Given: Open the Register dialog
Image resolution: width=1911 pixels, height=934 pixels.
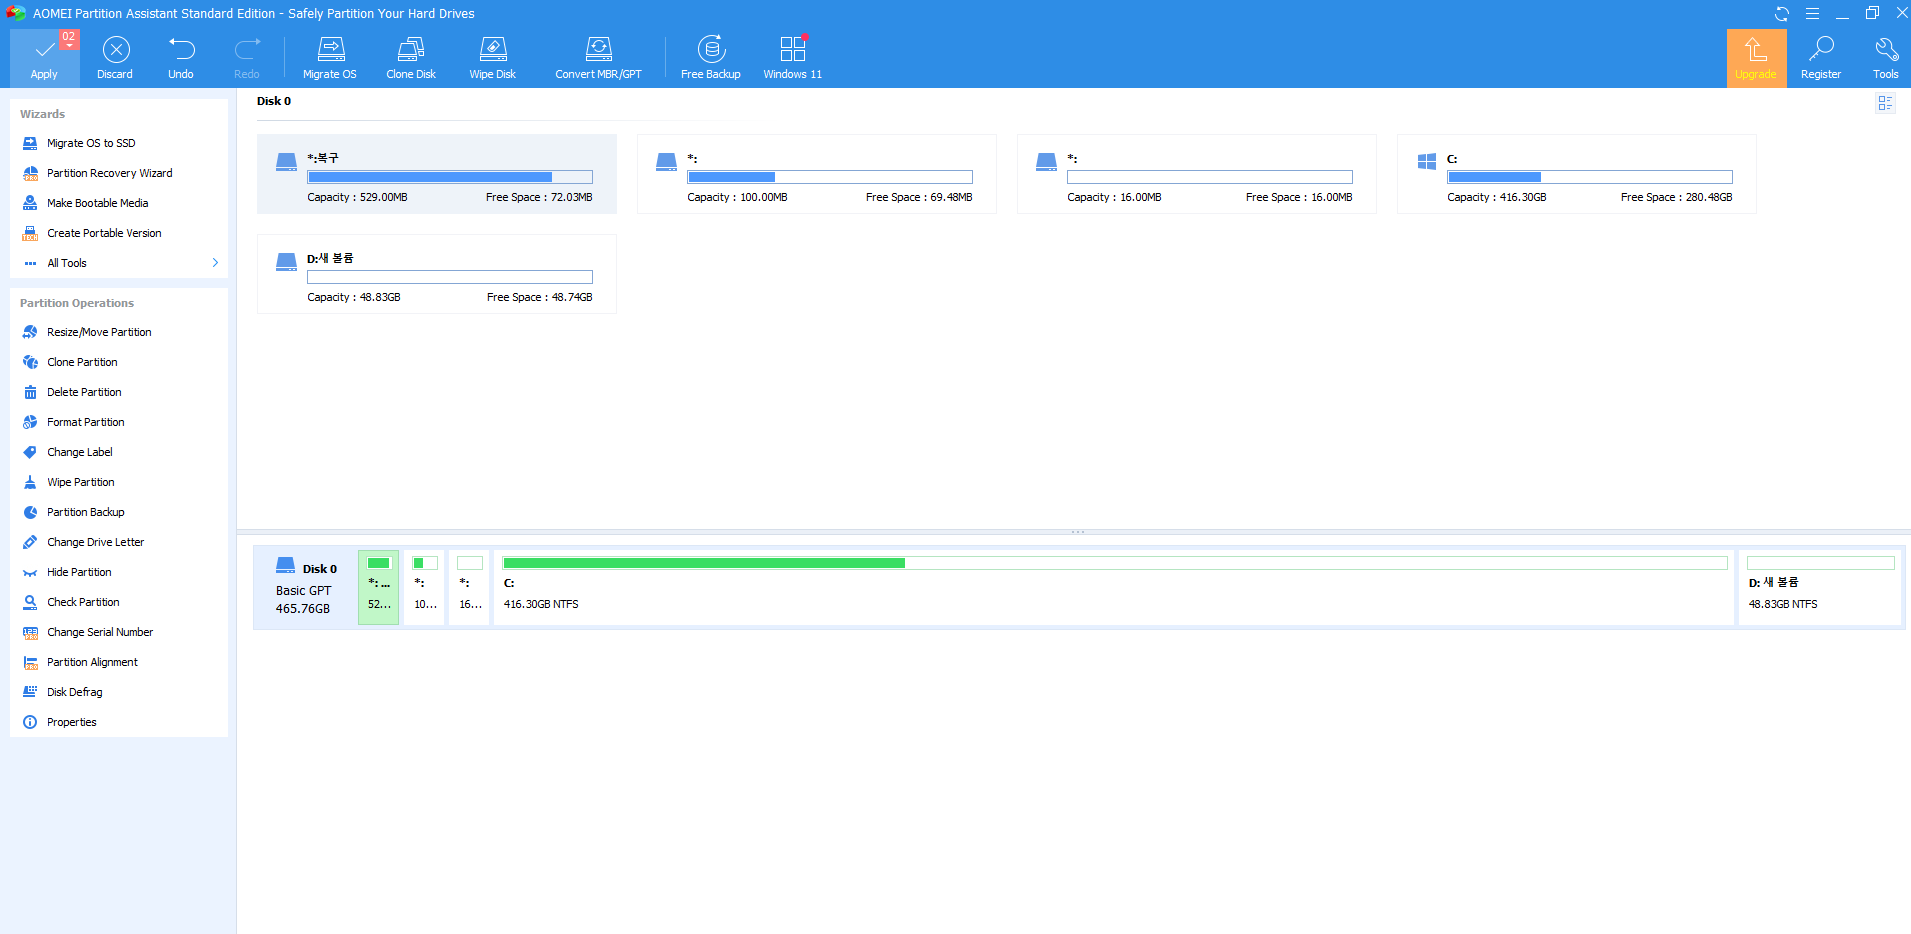Looking at the screenshot, I should [x=1821, y=58].
